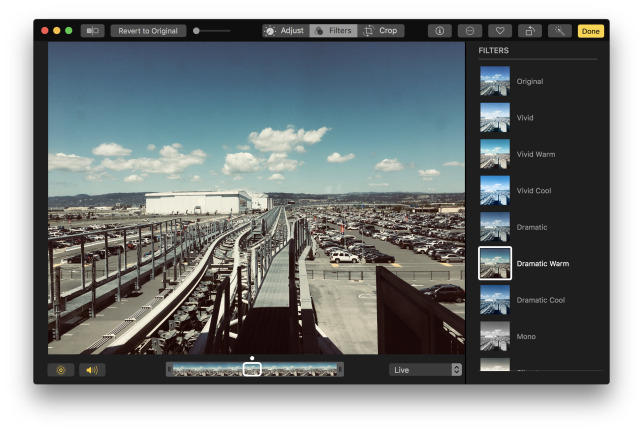Viewport: 643px width, 432px height.
Task: Switch to the Filters tab
Action: click(x=333, y=31)
